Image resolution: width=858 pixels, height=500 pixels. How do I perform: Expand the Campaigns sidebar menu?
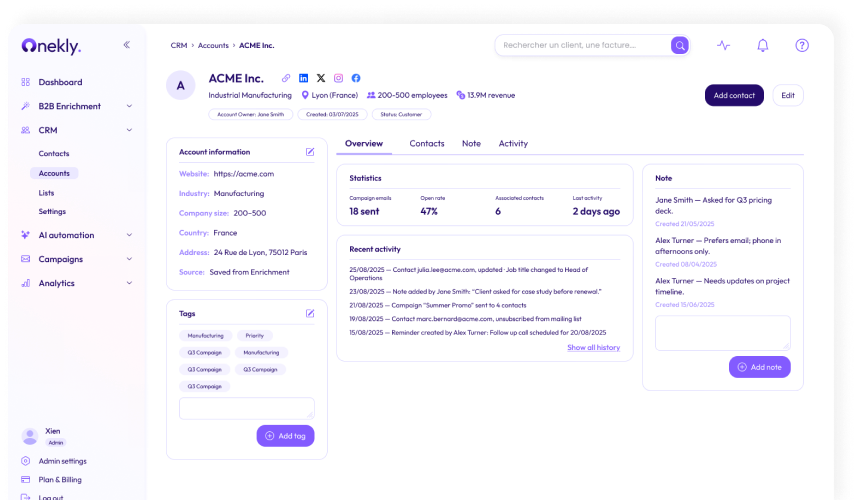pyautogui.click(x=129, y=259)
